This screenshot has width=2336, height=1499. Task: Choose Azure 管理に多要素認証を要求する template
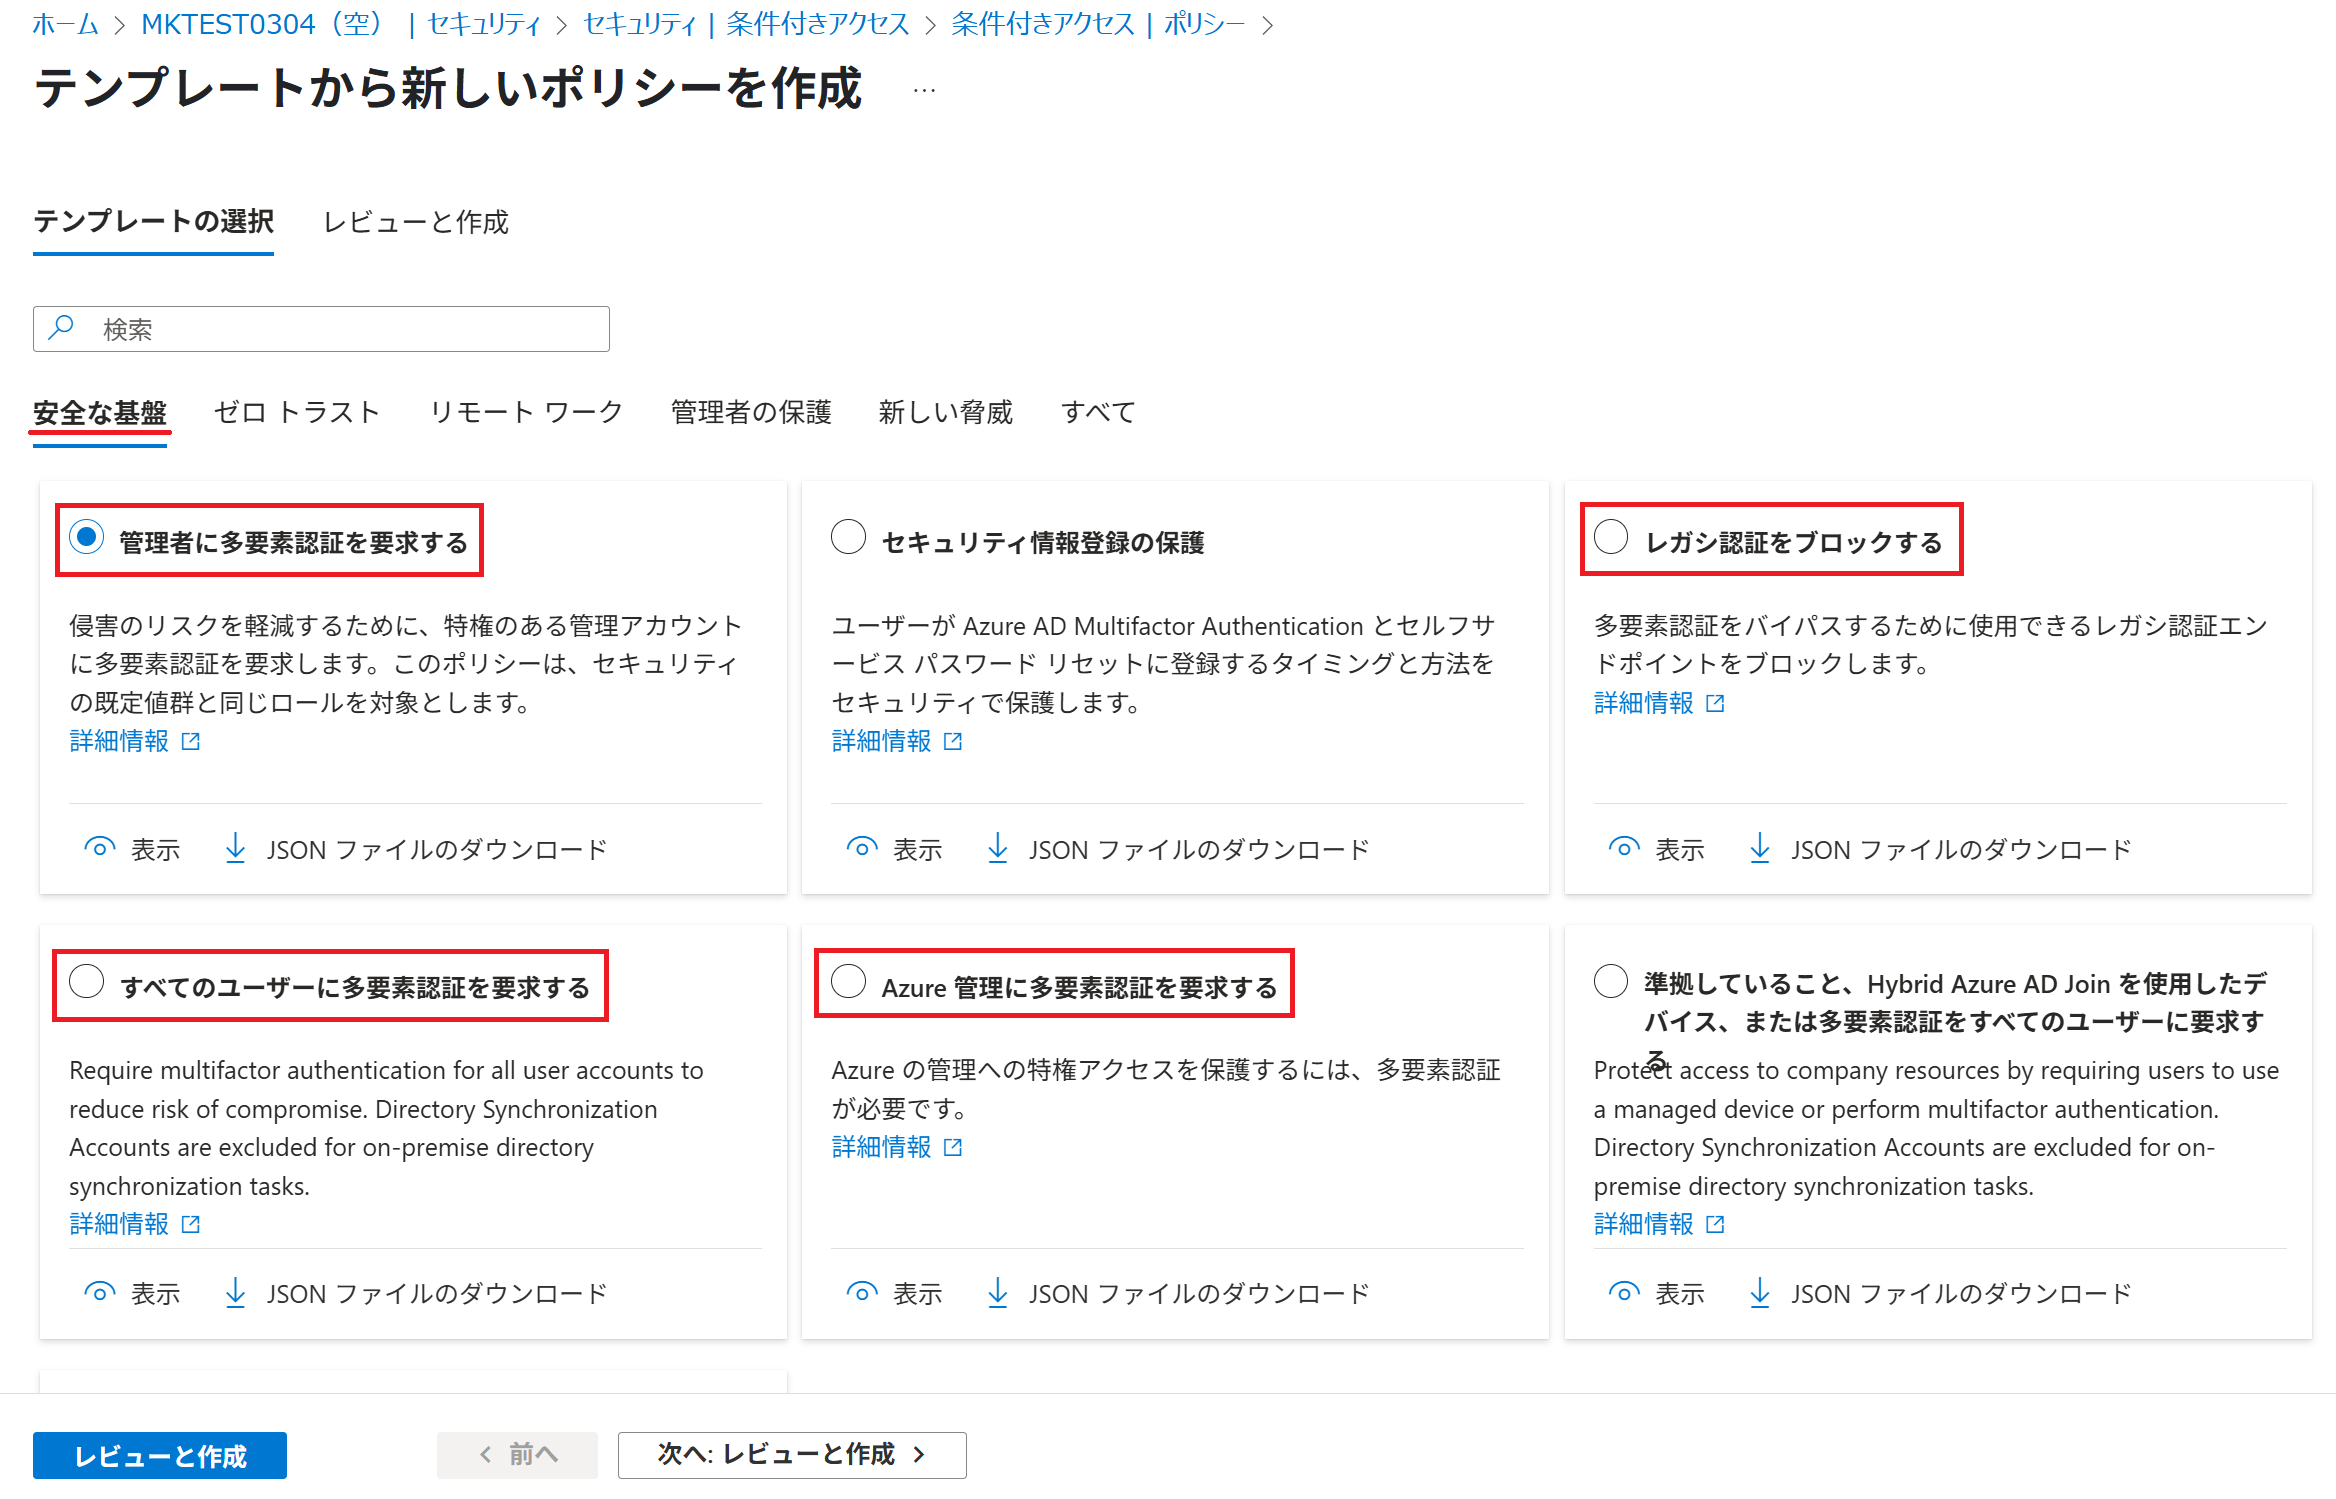coord(848,982)
